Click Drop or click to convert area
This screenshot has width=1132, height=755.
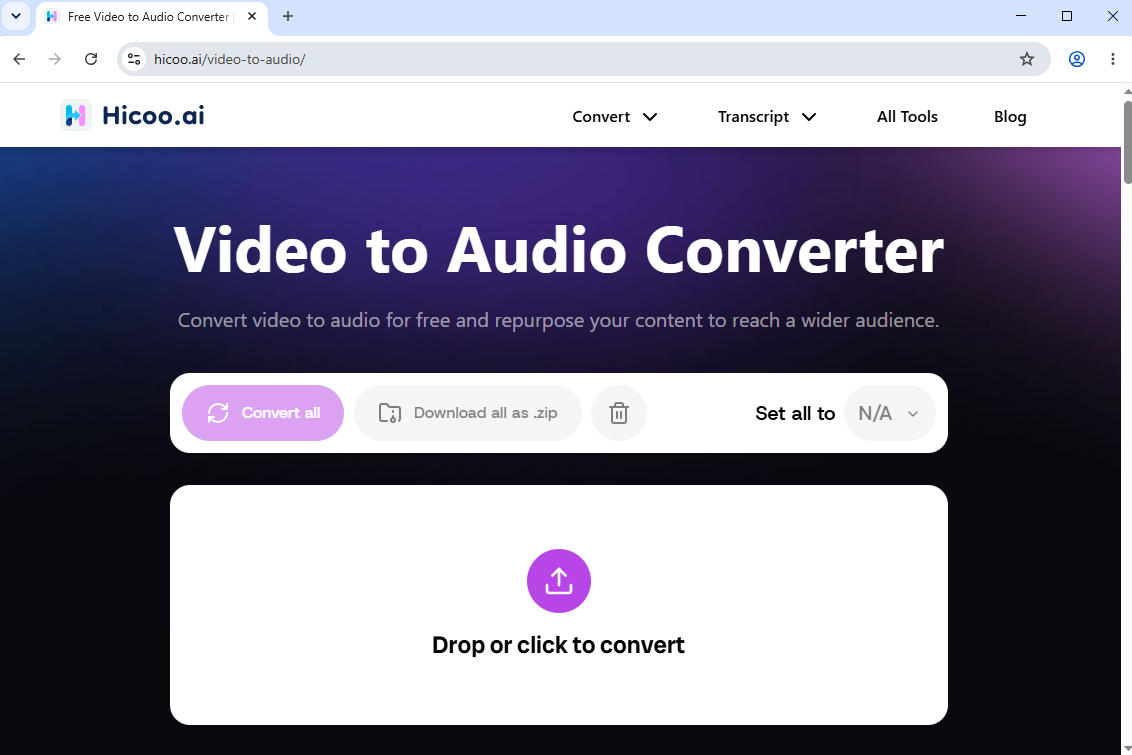click(x=559, y=605)
